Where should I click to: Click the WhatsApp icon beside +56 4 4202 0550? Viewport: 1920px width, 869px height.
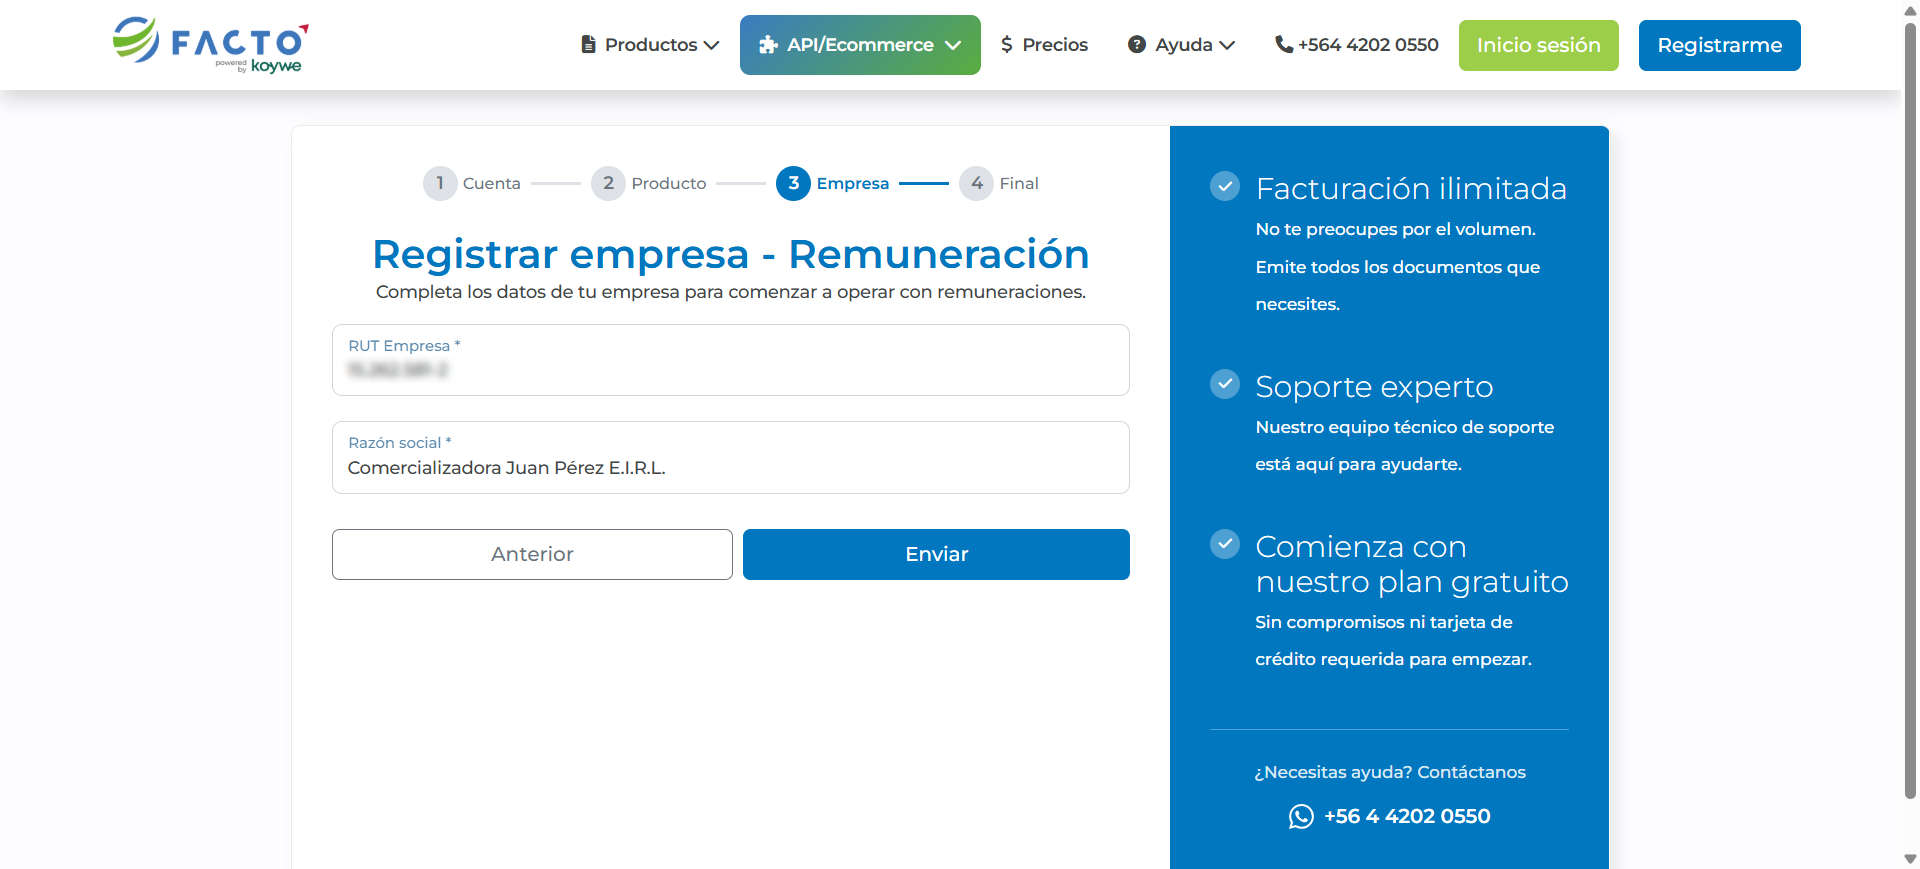click(x=1301, y=817)
